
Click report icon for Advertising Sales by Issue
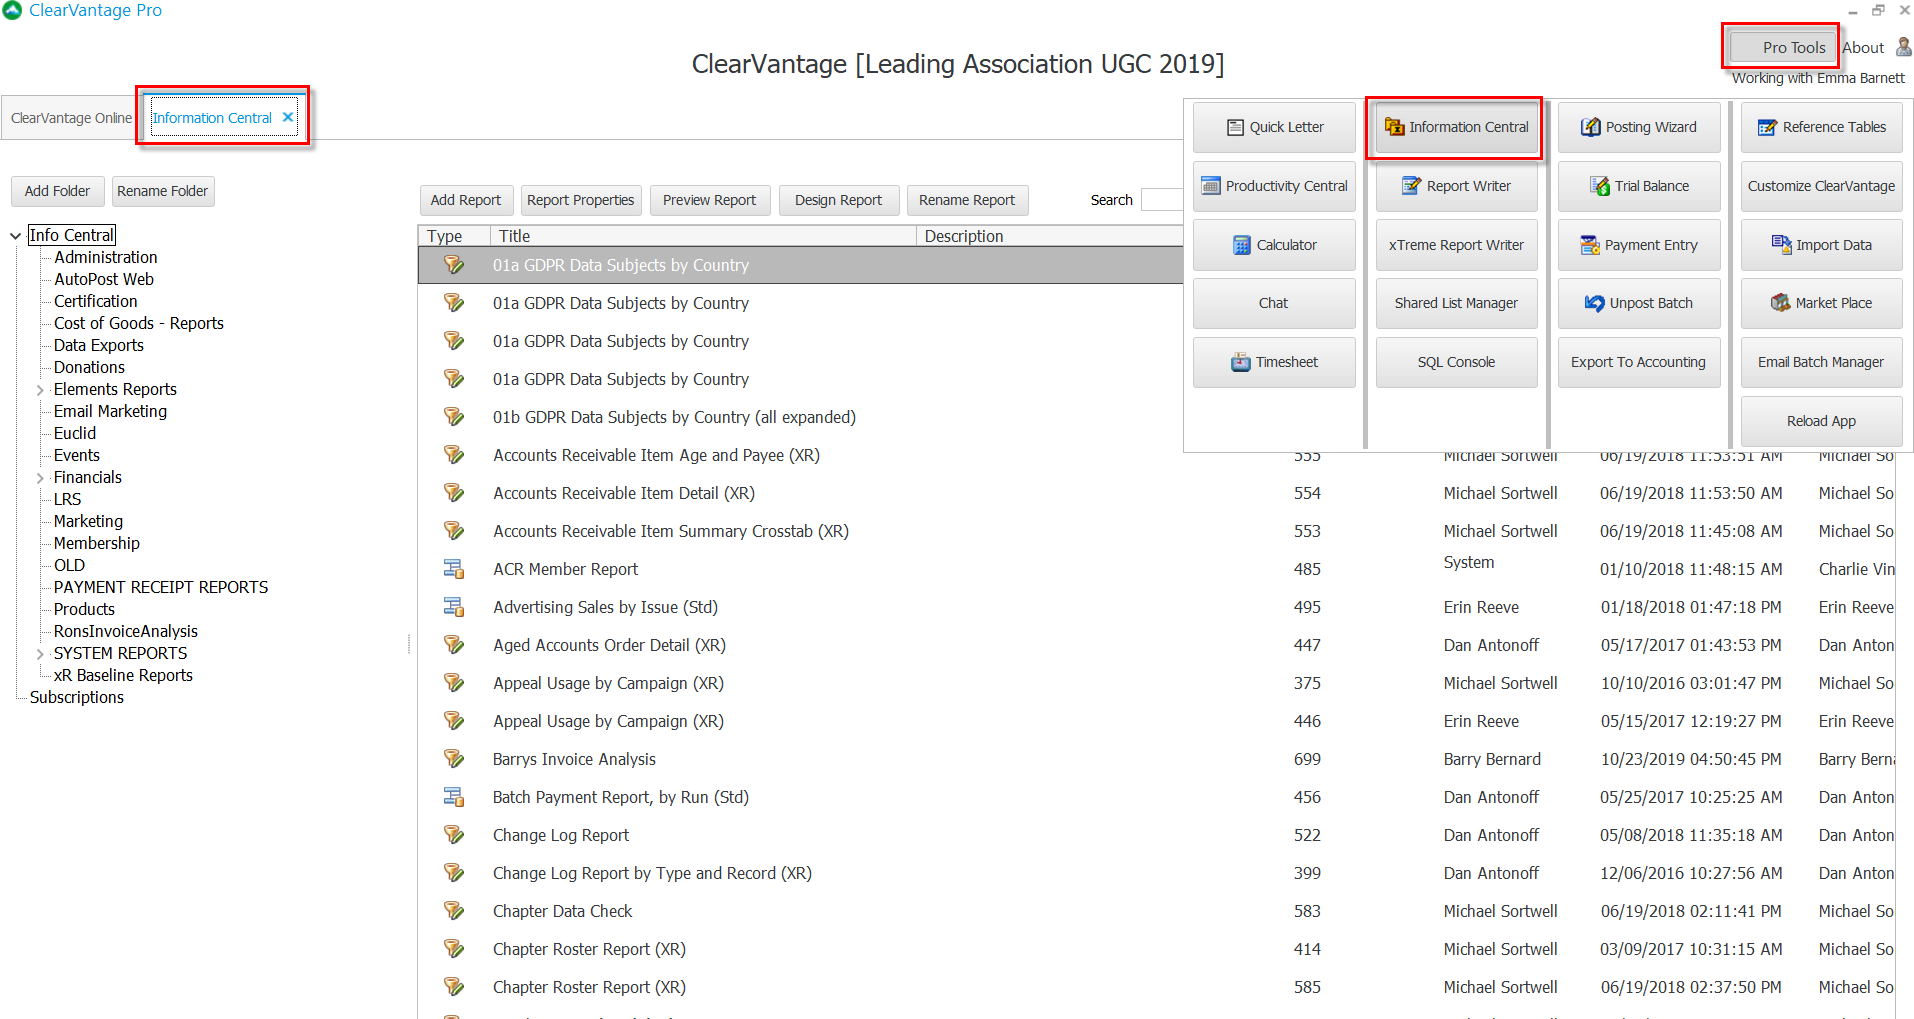tap(454, 607)
